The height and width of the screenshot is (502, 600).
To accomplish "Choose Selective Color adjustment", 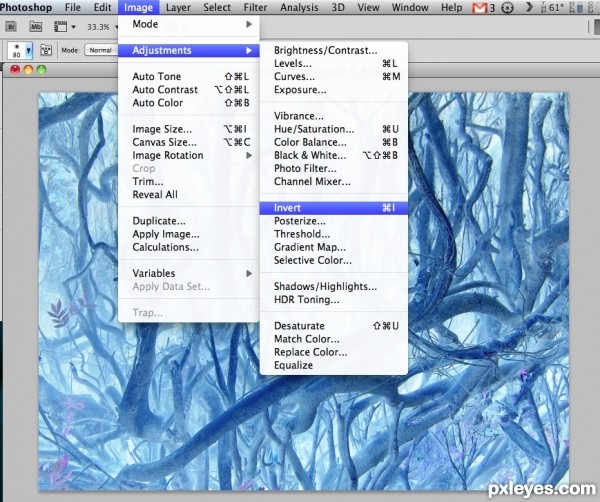I will [x=334, y=260].
